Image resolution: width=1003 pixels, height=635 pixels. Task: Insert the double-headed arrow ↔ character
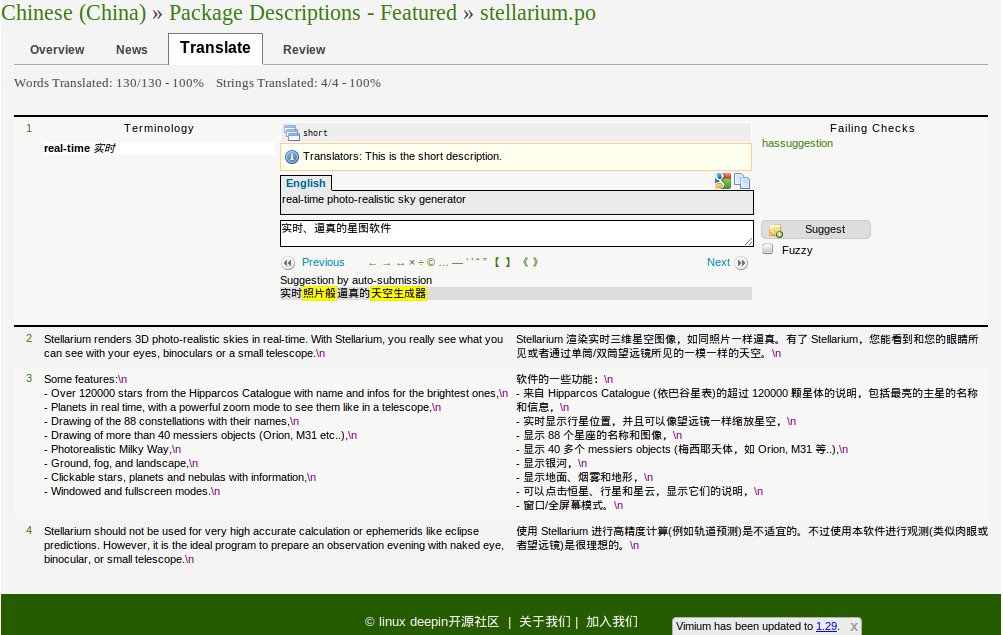coord(400,263)
